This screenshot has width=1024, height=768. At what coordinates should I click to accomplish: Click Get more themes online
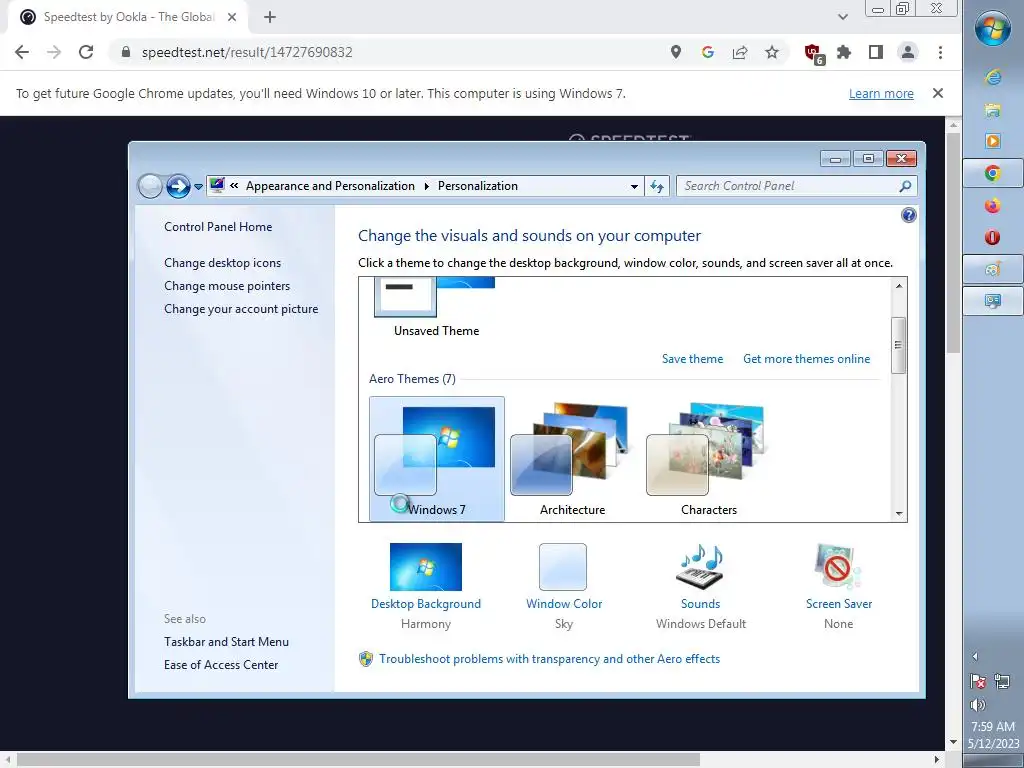click(x=807, y=359)
